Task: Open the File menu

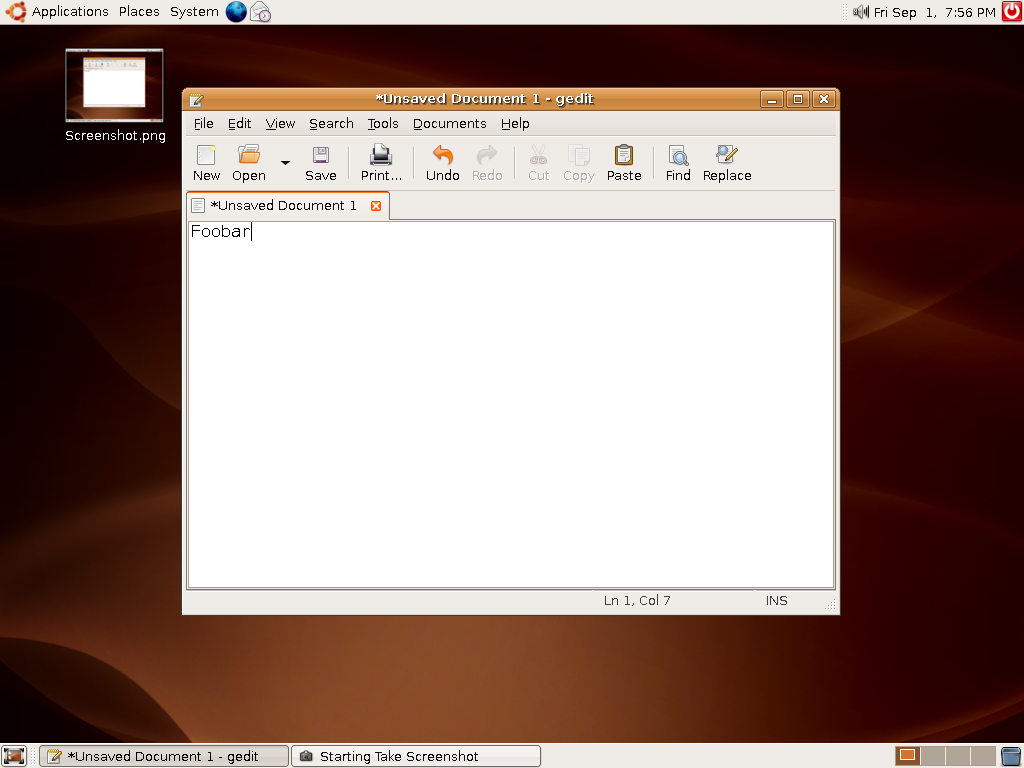Action: pos(203,124)
